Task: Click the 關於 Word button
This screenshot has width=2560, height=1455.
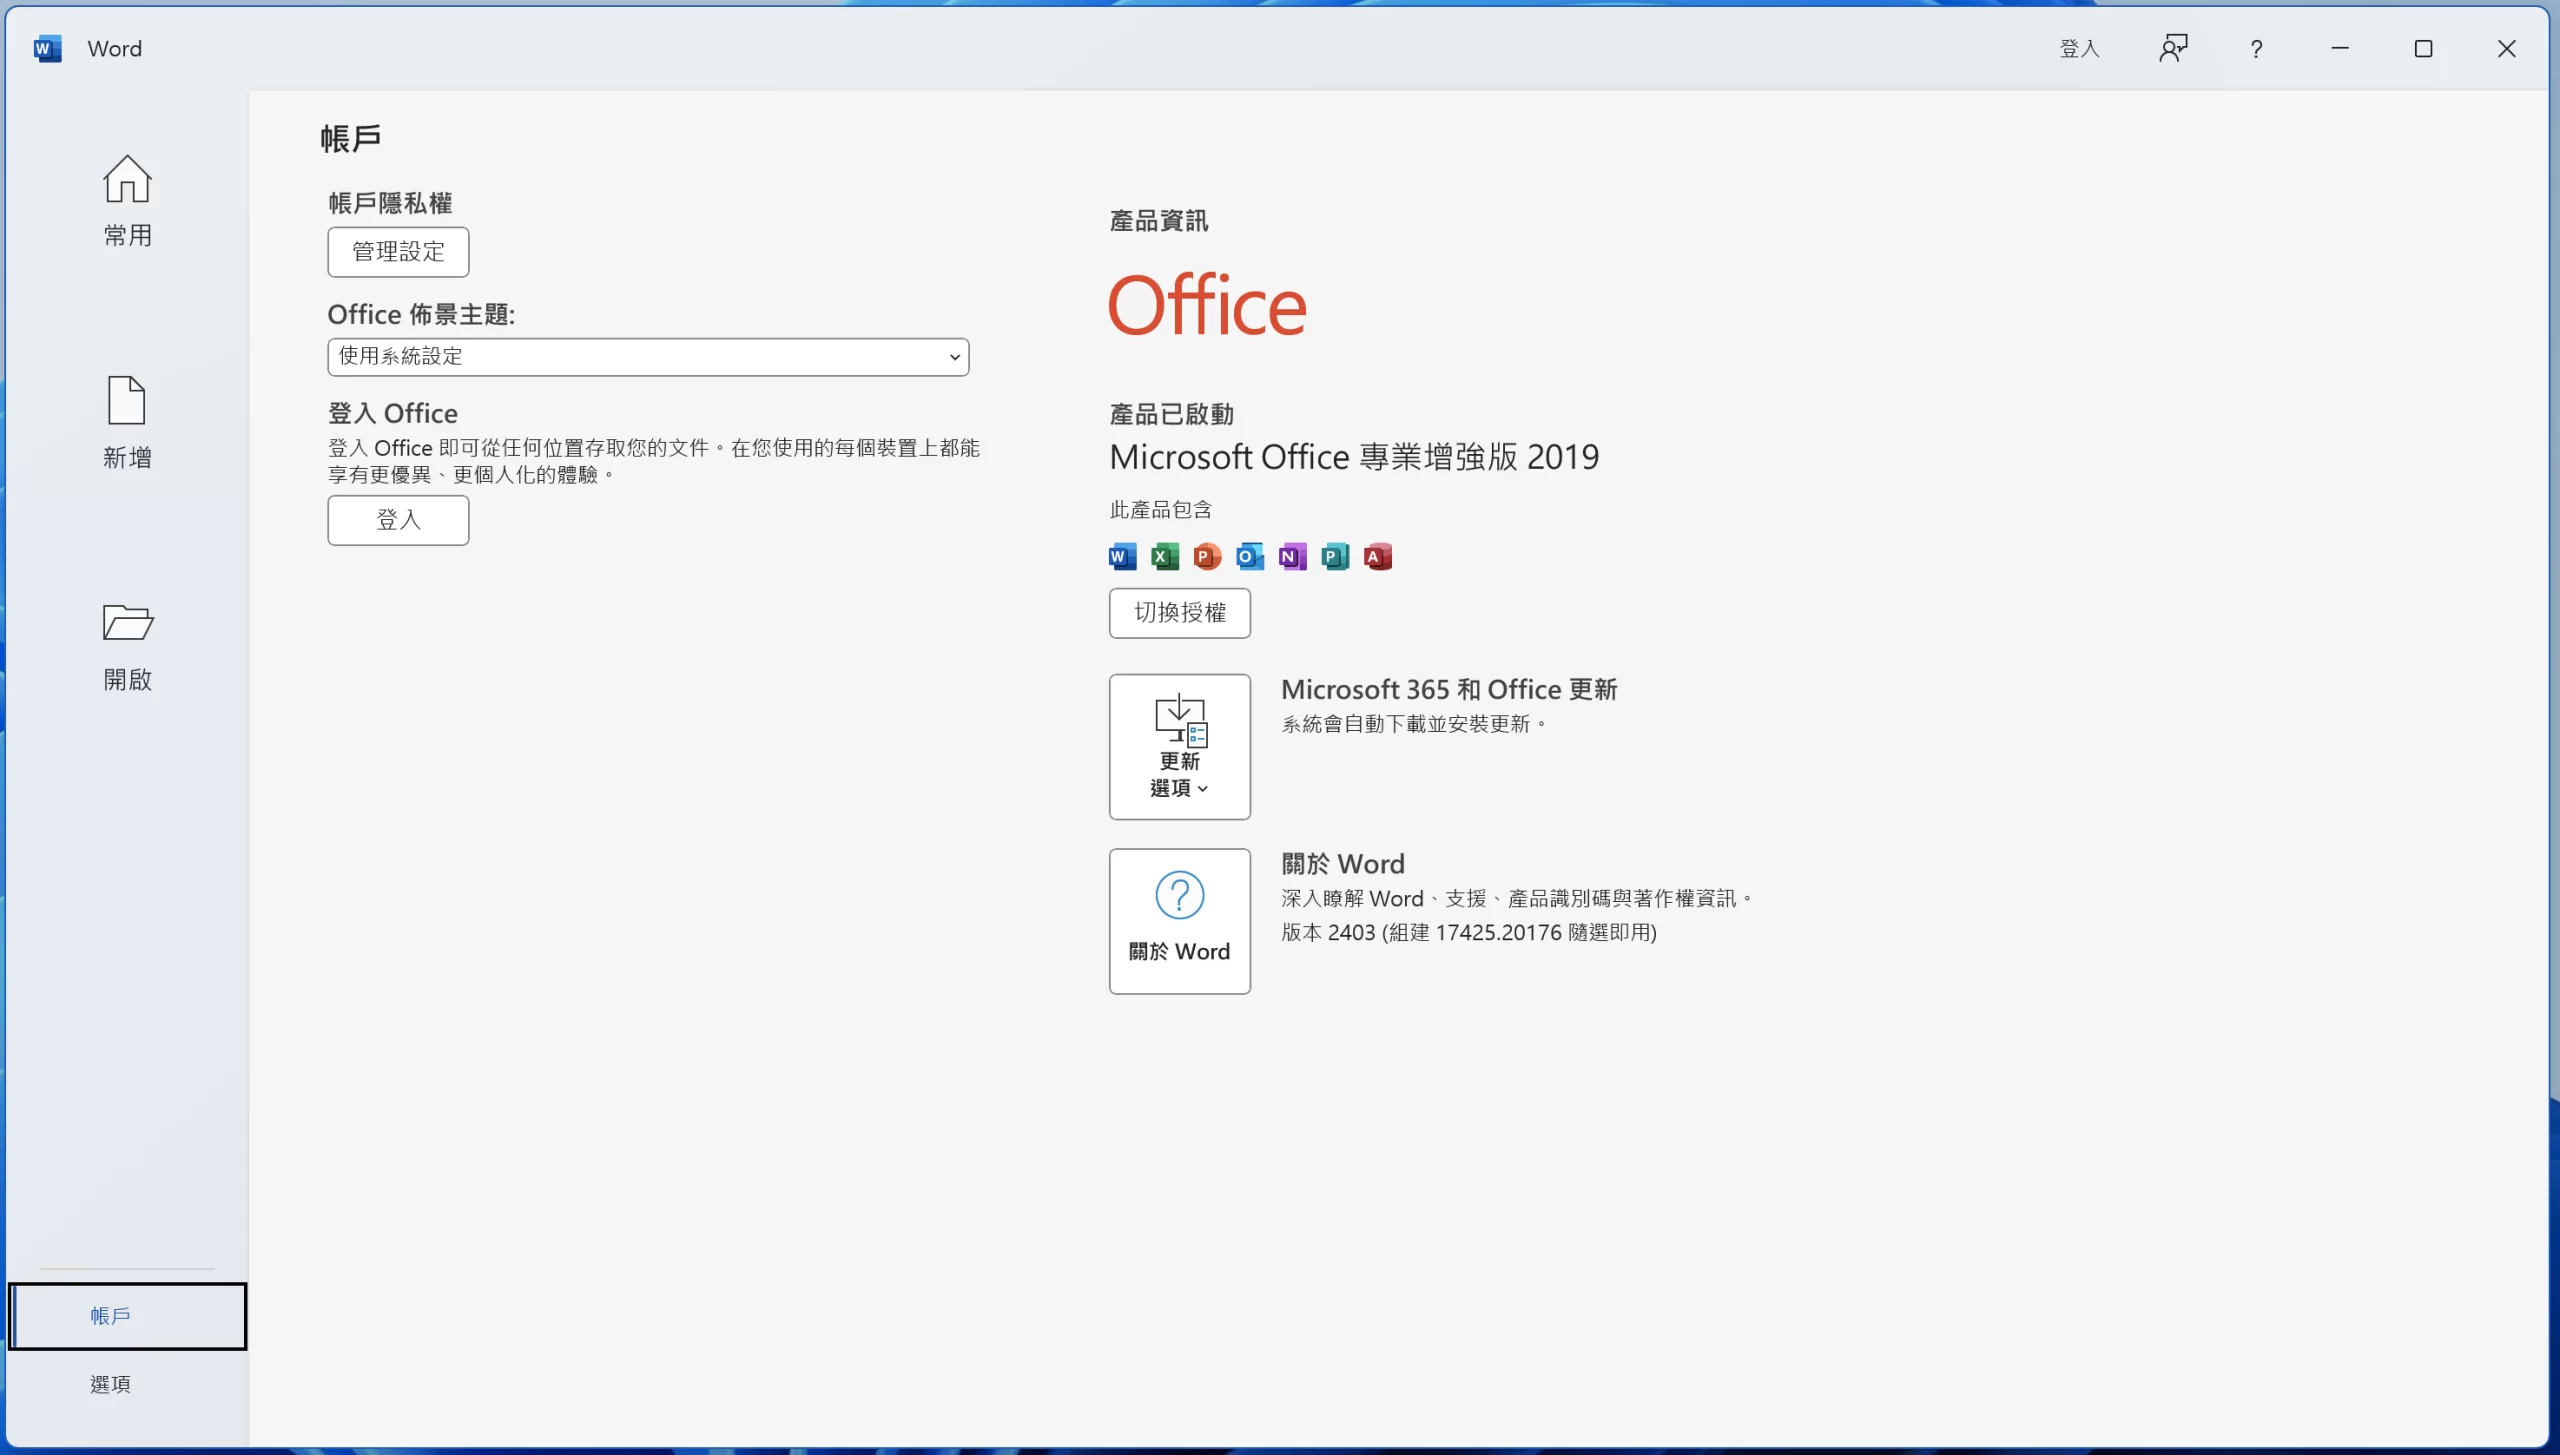Action: tap(1179, 921)
